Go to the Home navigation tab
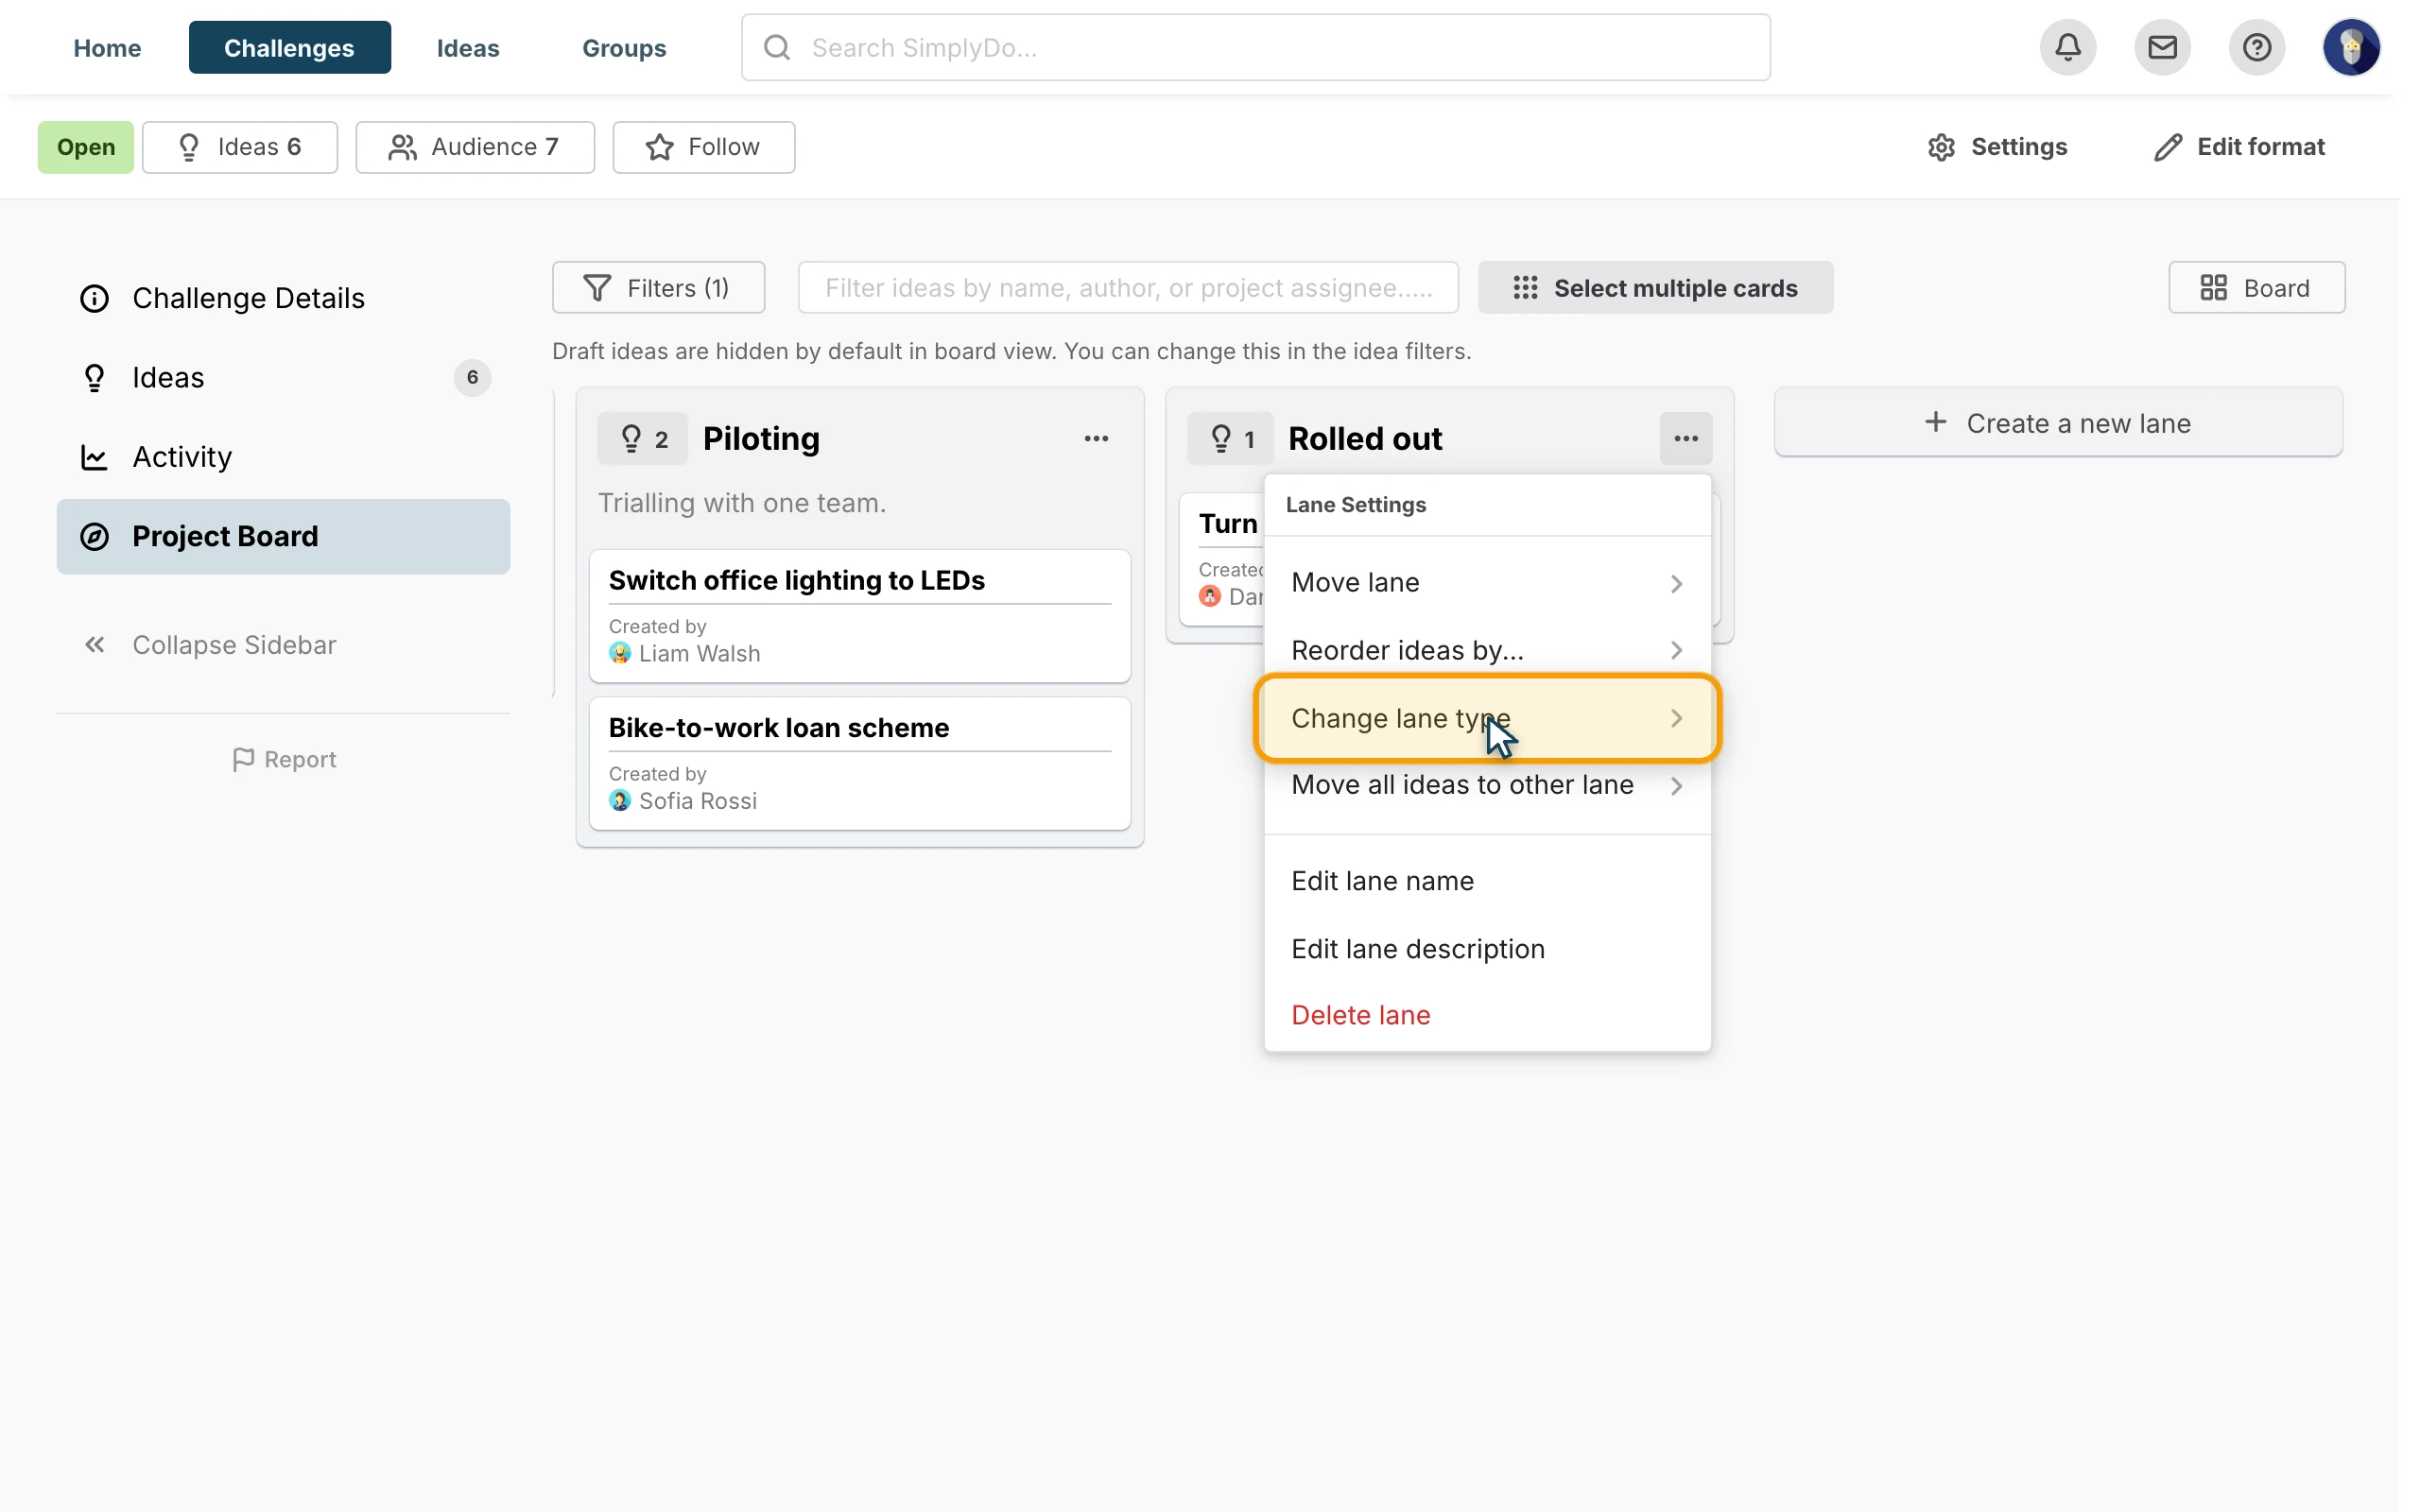Screen dimensions: 2420x1512 point(107,47)
